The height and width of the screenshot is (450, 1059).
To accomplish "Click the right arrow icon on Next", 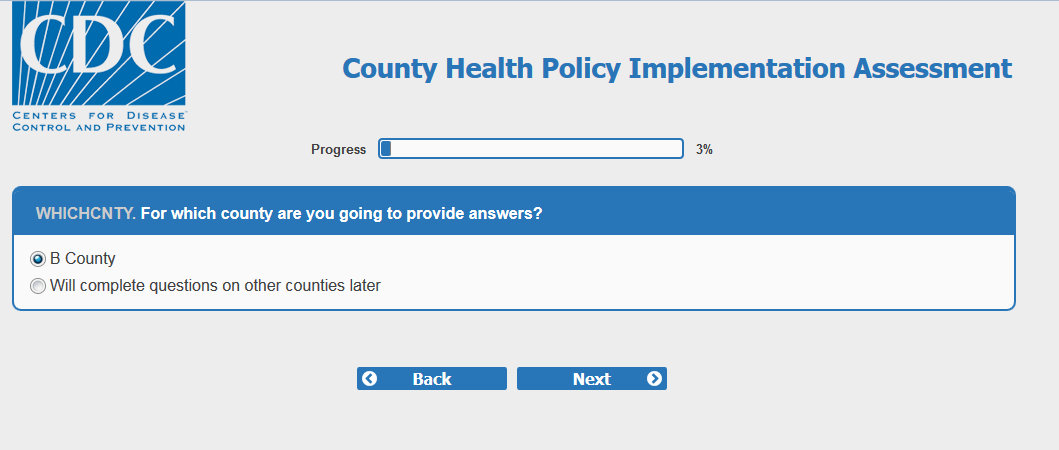I will [x=654, y=379].
